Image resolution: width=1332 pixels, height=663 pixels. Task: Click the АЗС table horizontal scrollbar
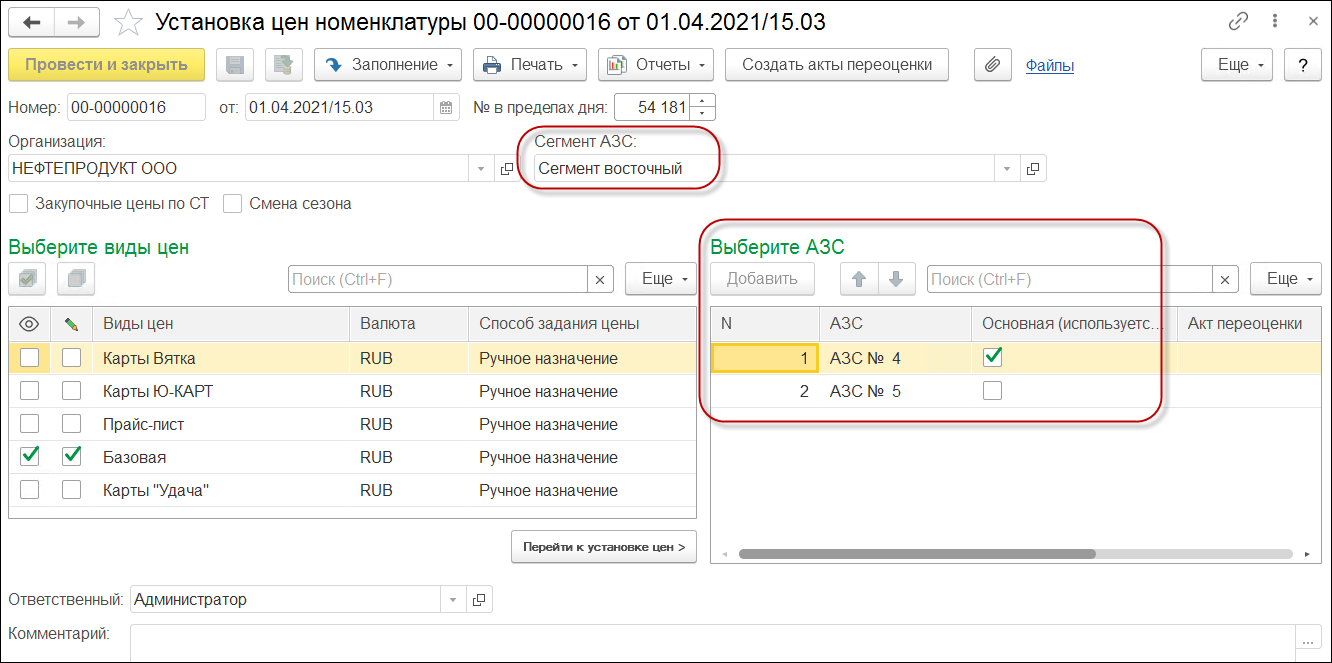[x=916, y=553]
